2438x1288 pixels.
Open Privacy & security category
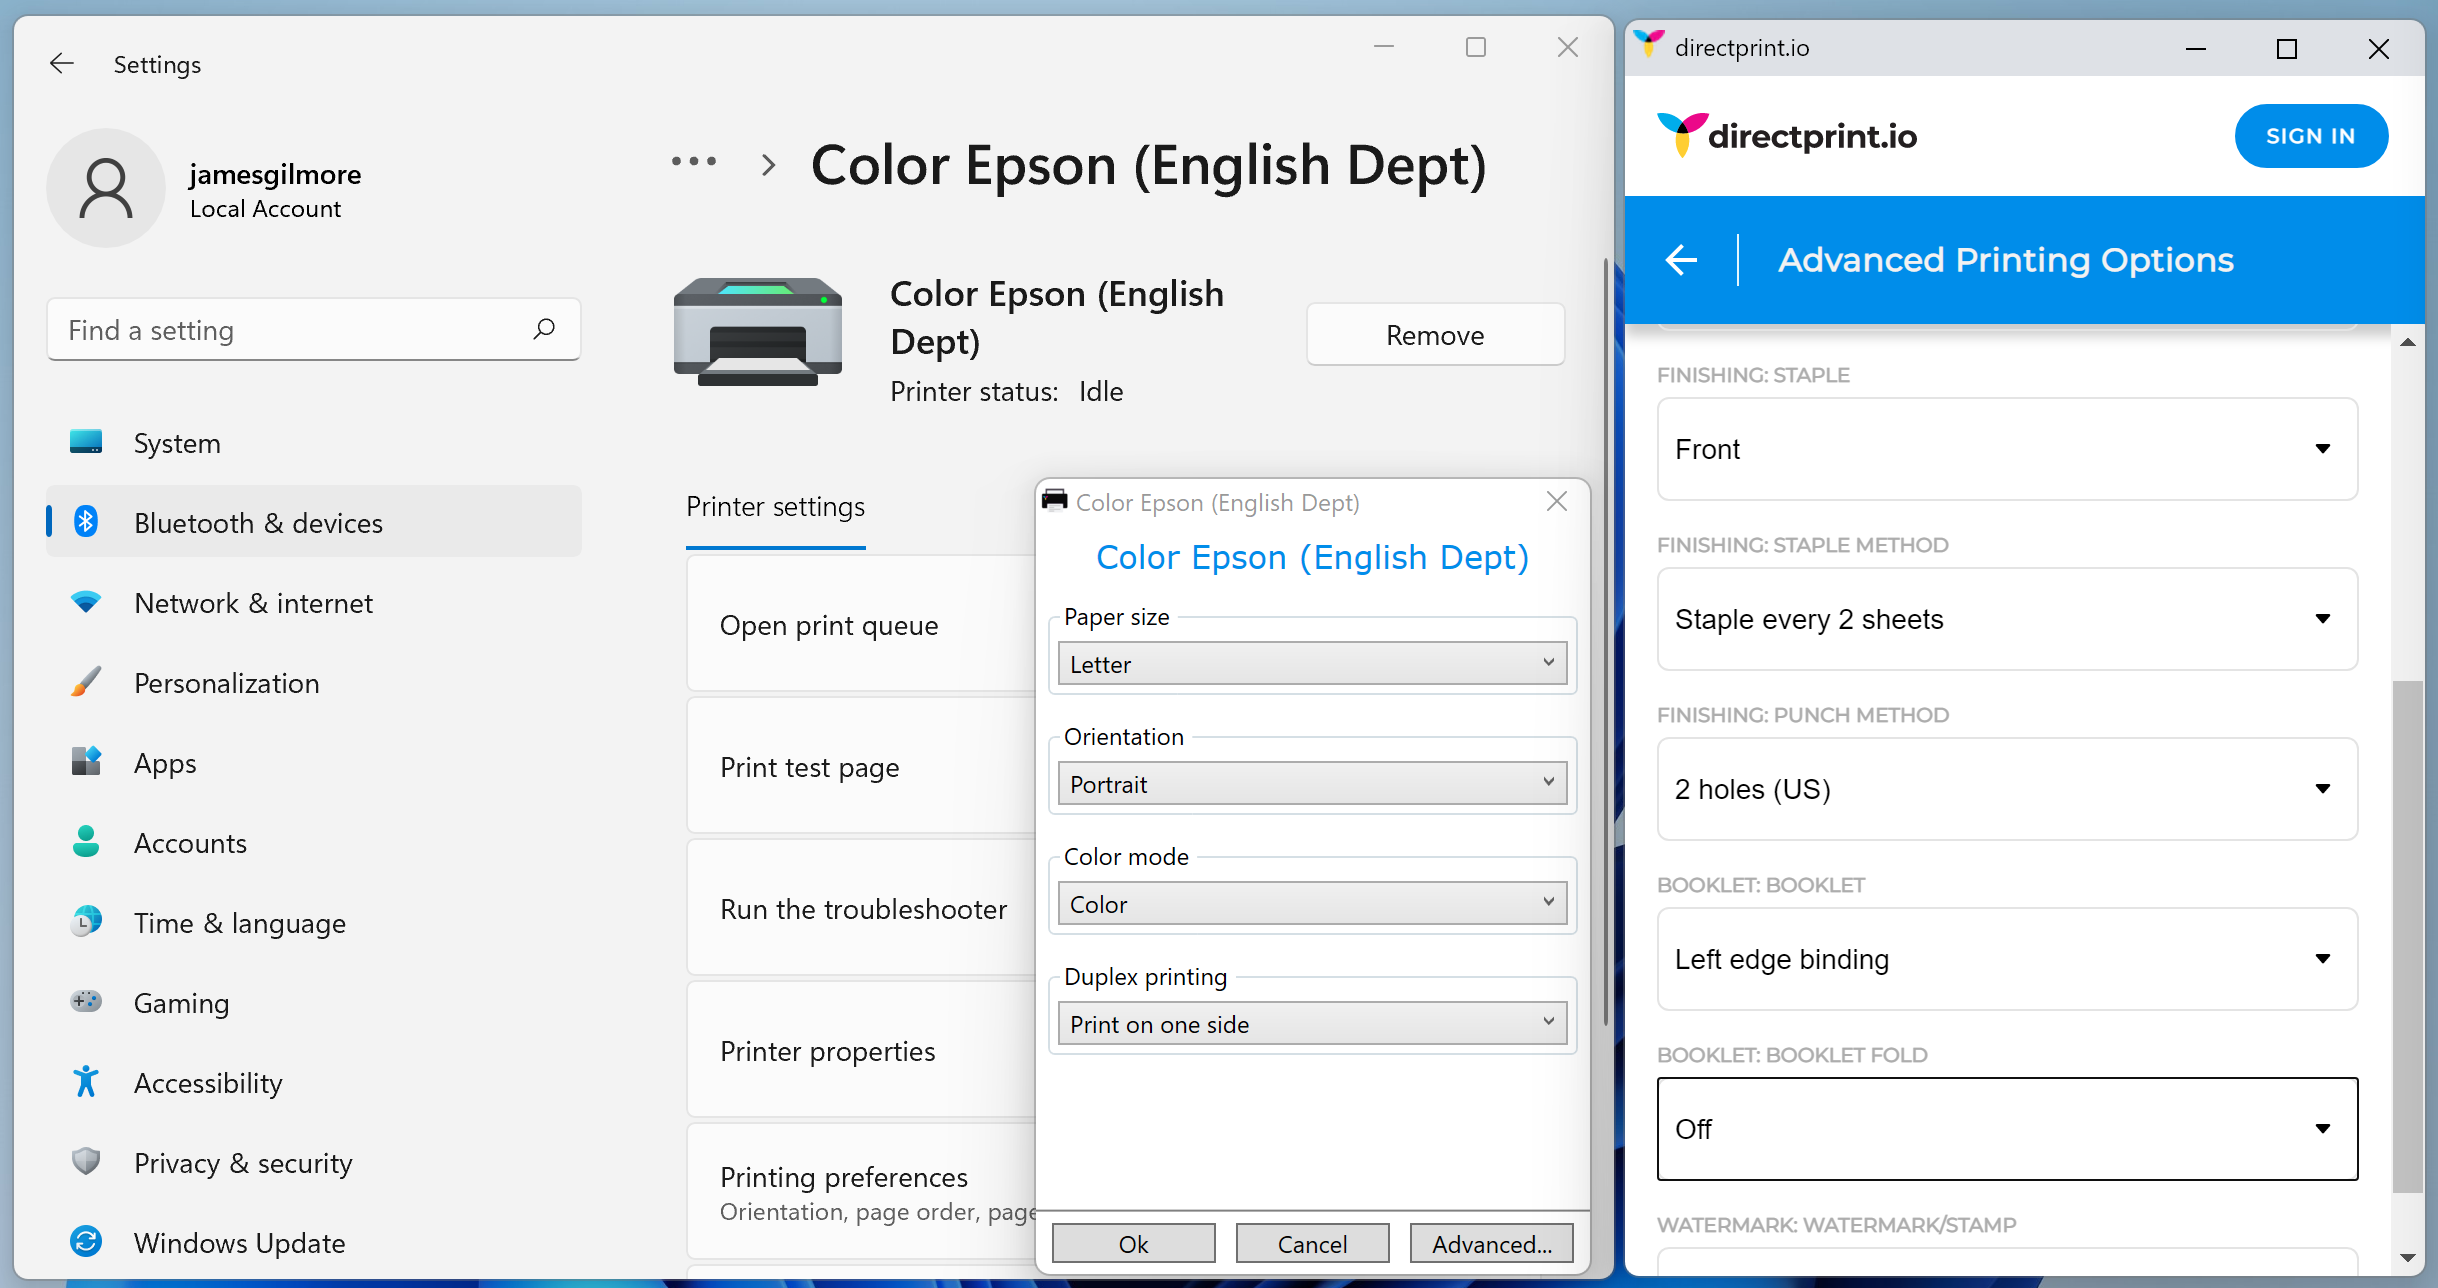[314, 1162]
